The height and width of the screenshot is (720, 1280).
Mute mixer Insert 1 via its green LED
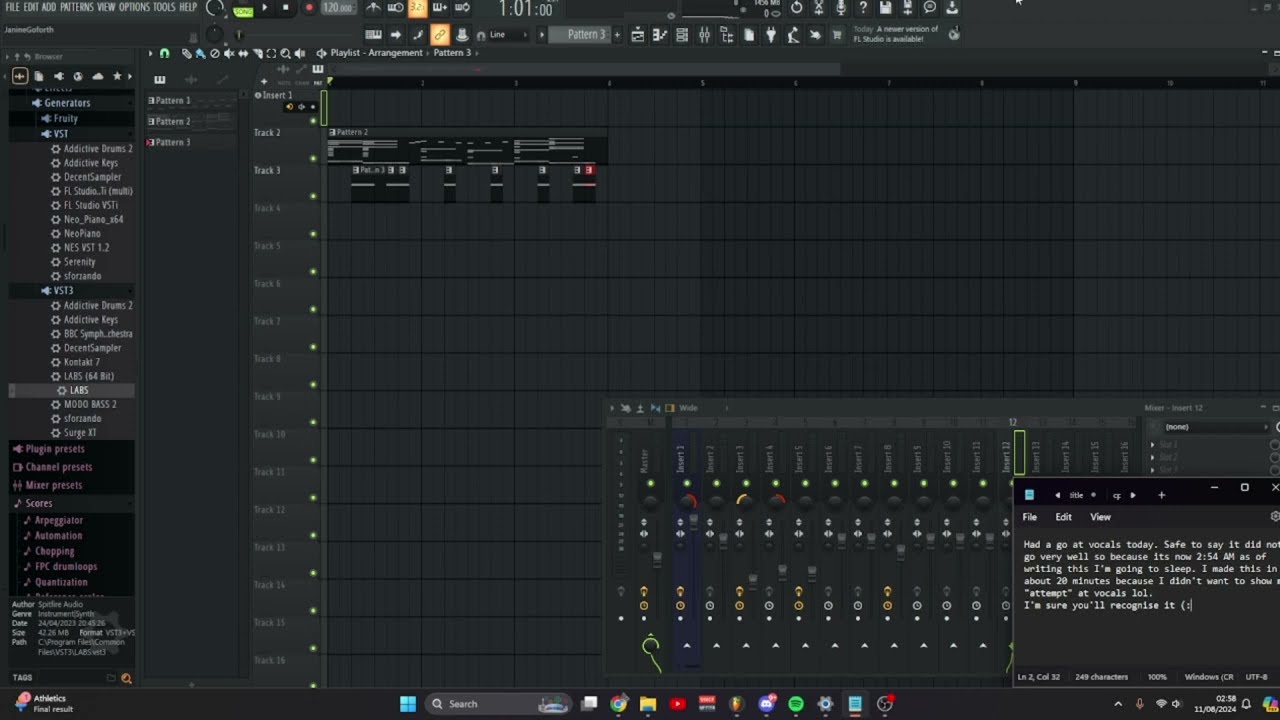[686, 484]
